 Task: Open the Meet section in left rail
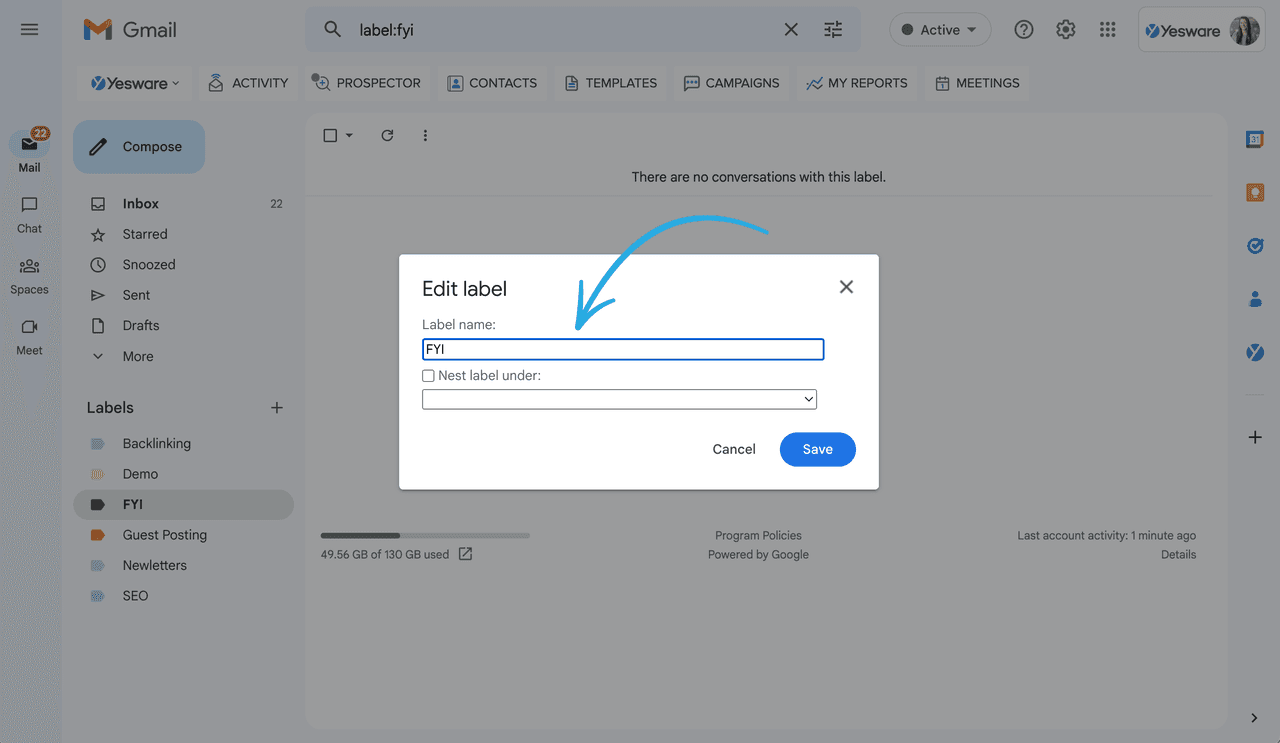coord(29,335)
